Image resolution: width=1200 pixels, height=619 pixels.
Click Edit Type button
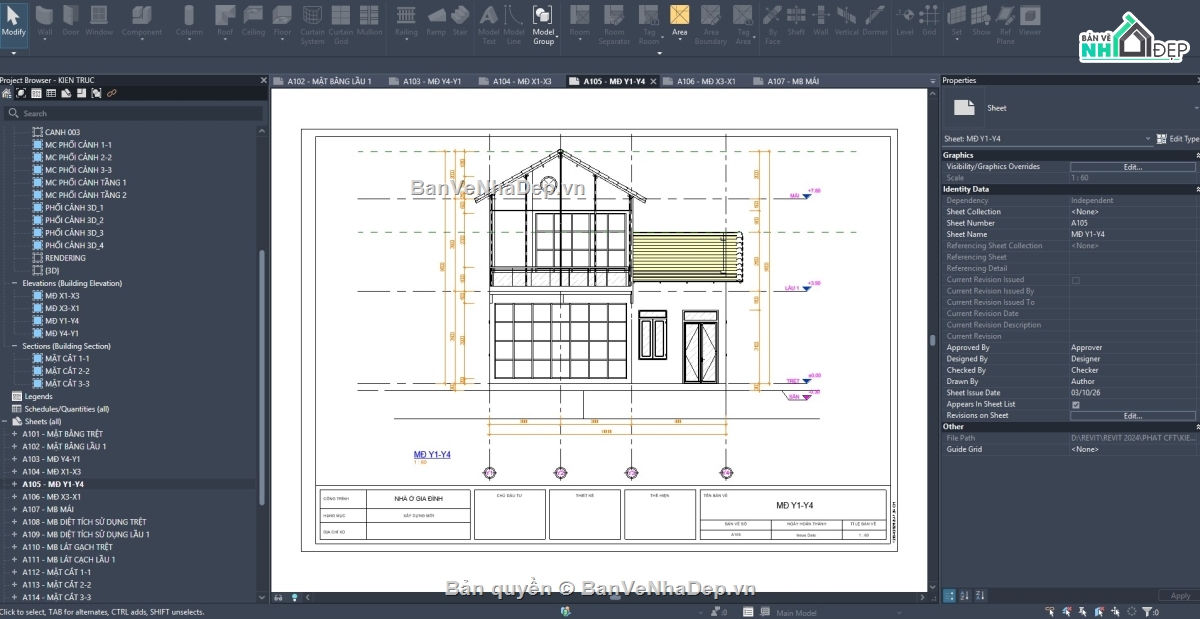1177,139
